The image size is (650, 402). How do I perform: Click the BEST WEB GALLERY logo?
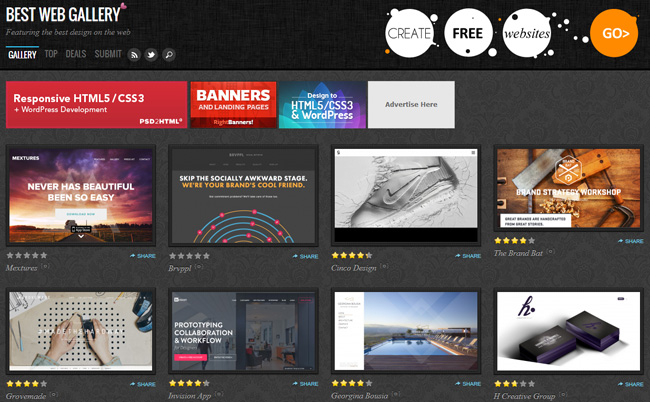click(x=65, y=14)
